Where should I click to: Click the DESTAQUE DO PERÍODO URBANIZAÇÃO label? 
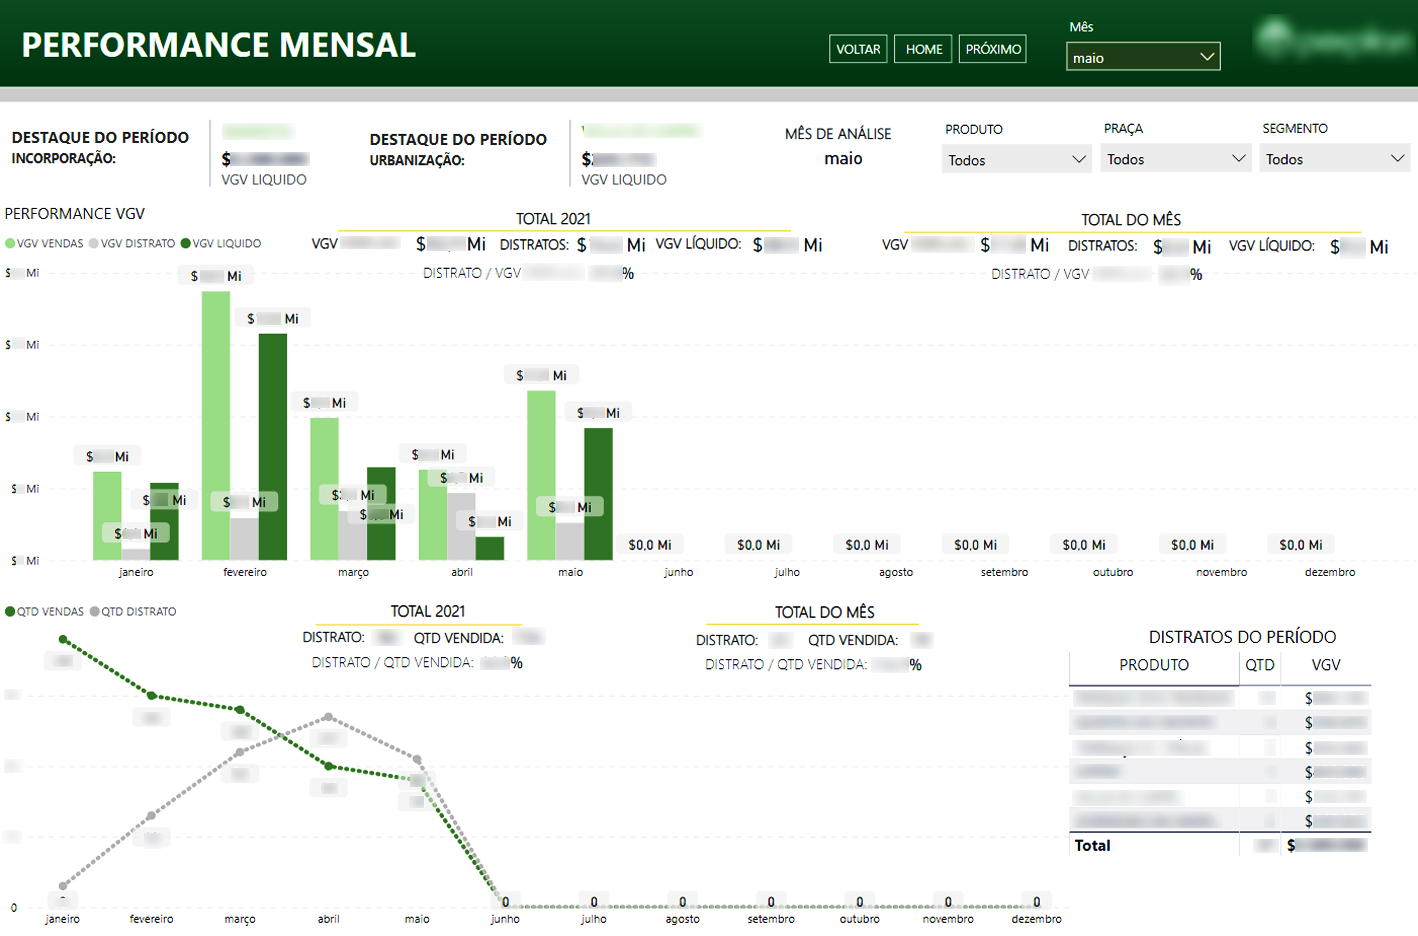pyautogui.click(x=458, y=149)
